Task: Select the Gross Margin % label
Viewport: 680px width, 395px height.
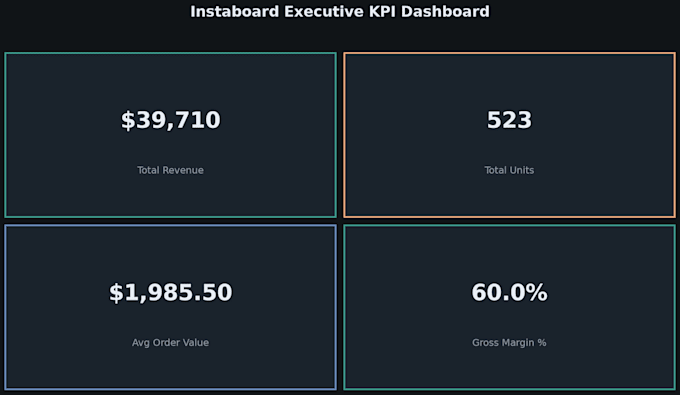Action: 509,343
